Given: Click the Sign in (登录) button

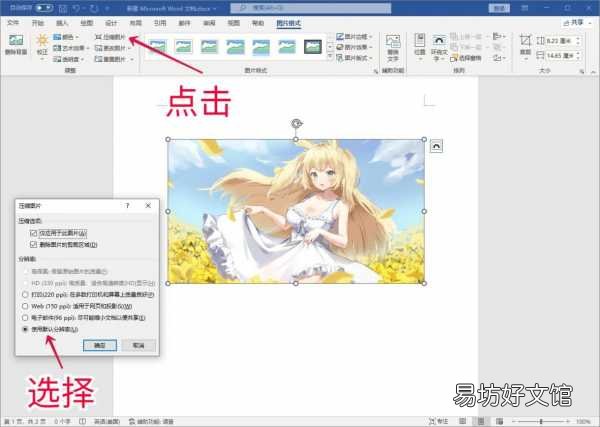Looking at the screenshot, I should [x=499, y=8].
